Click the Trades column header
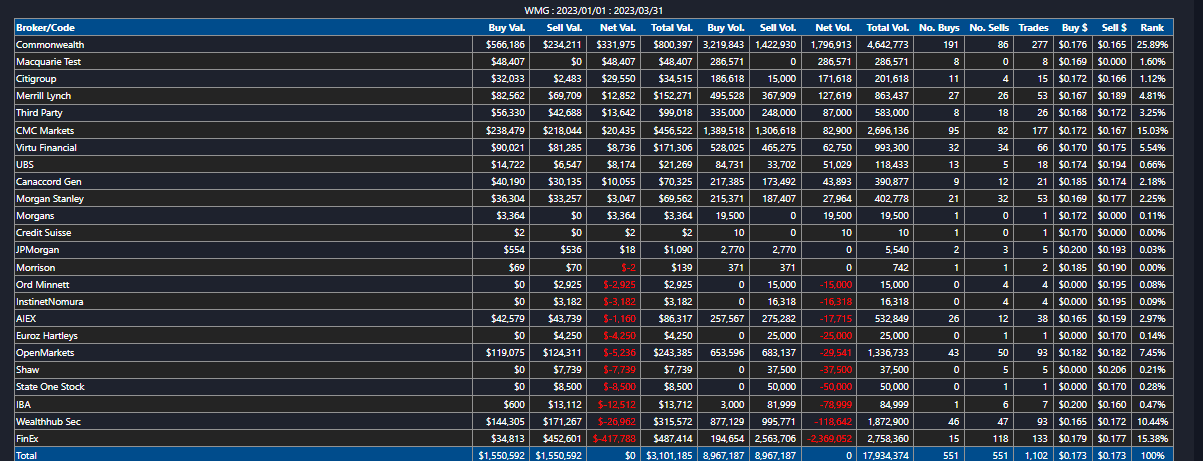This screenshot has height=461, width=1203. click(x=1032, y=28)
